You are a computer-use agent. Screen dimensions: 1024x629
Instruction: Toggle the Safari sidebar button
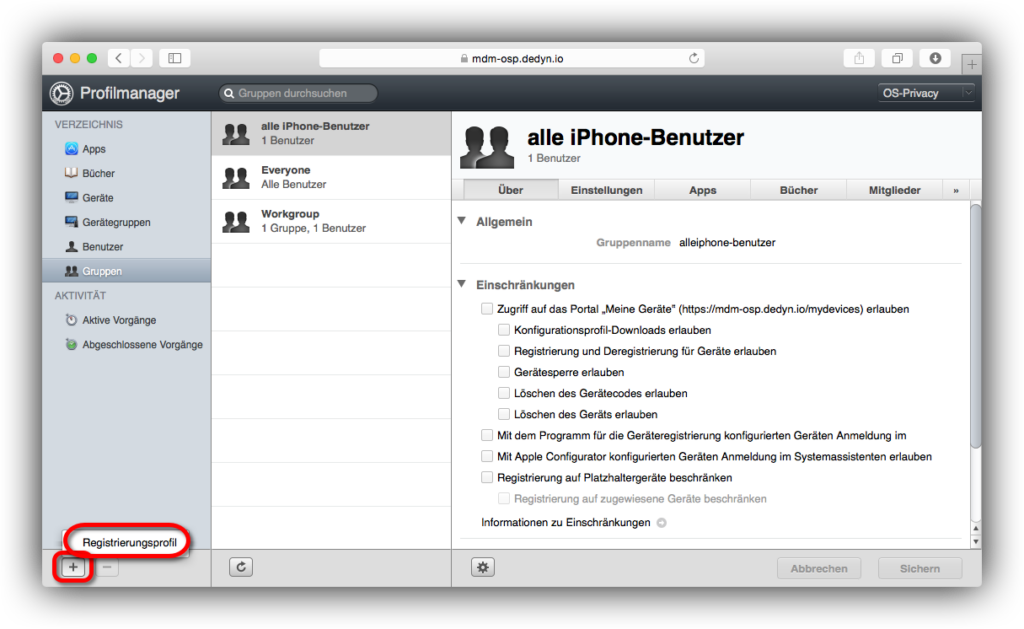click(174, 58)
